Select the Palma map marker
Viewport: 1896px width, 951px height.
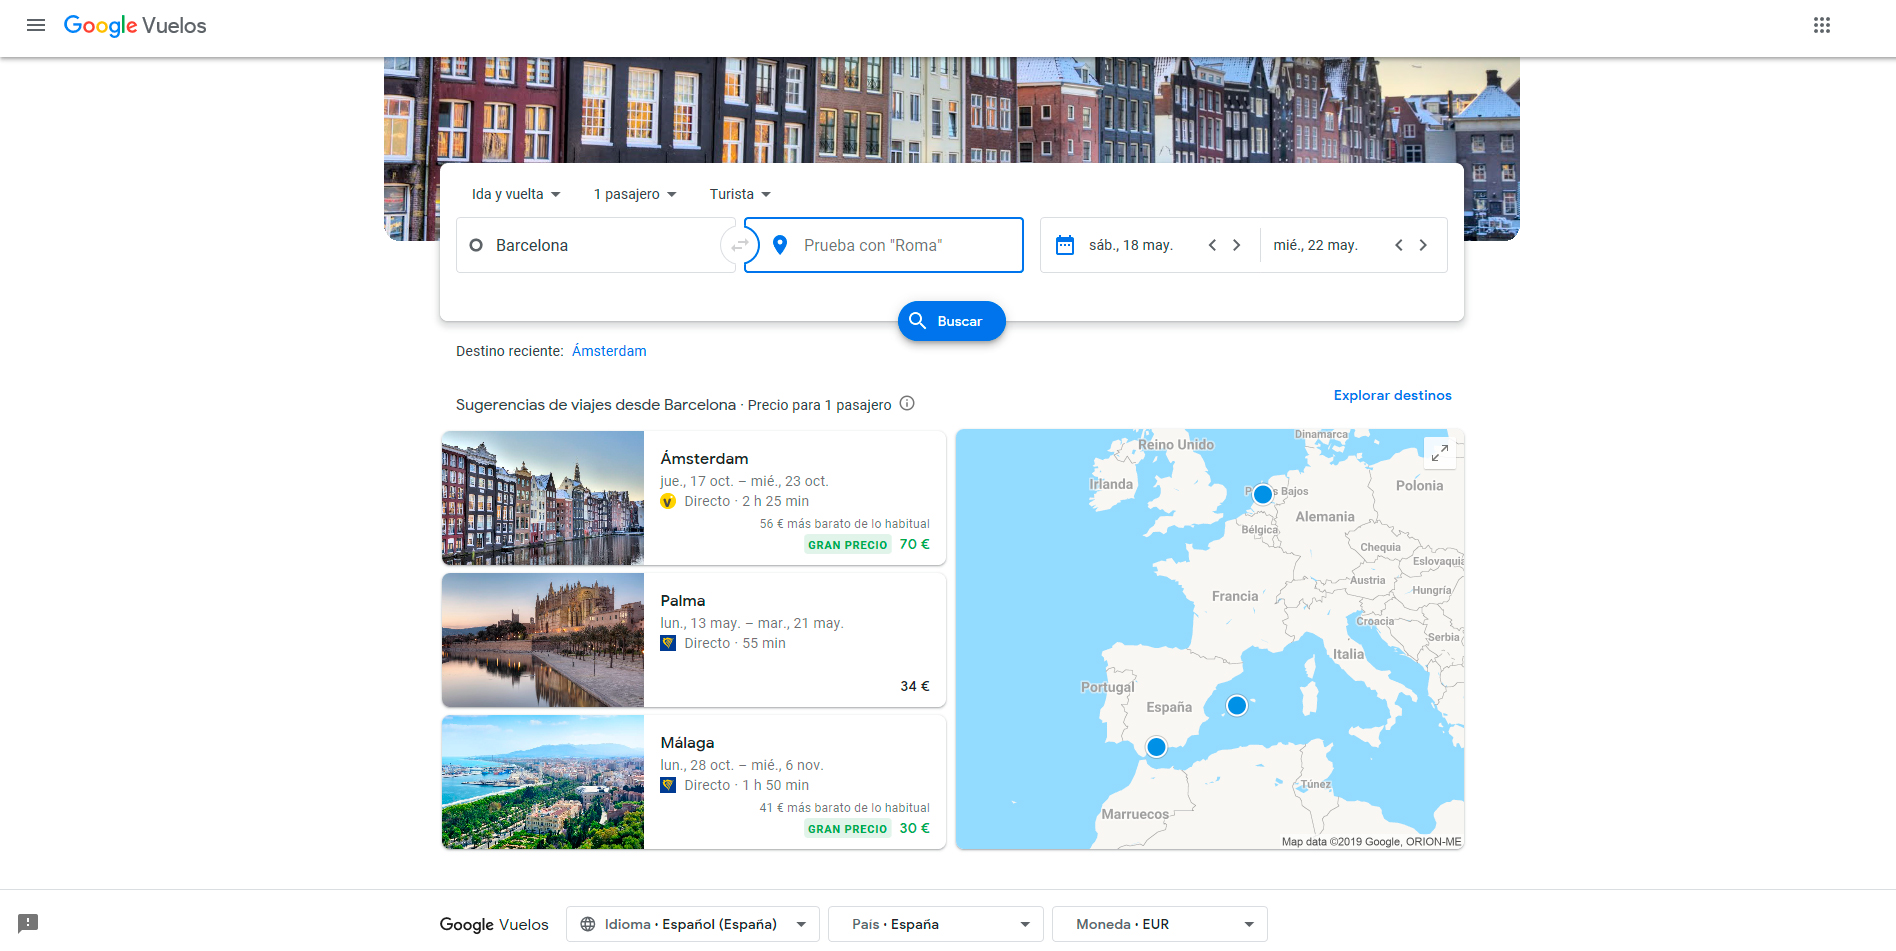1237,706
